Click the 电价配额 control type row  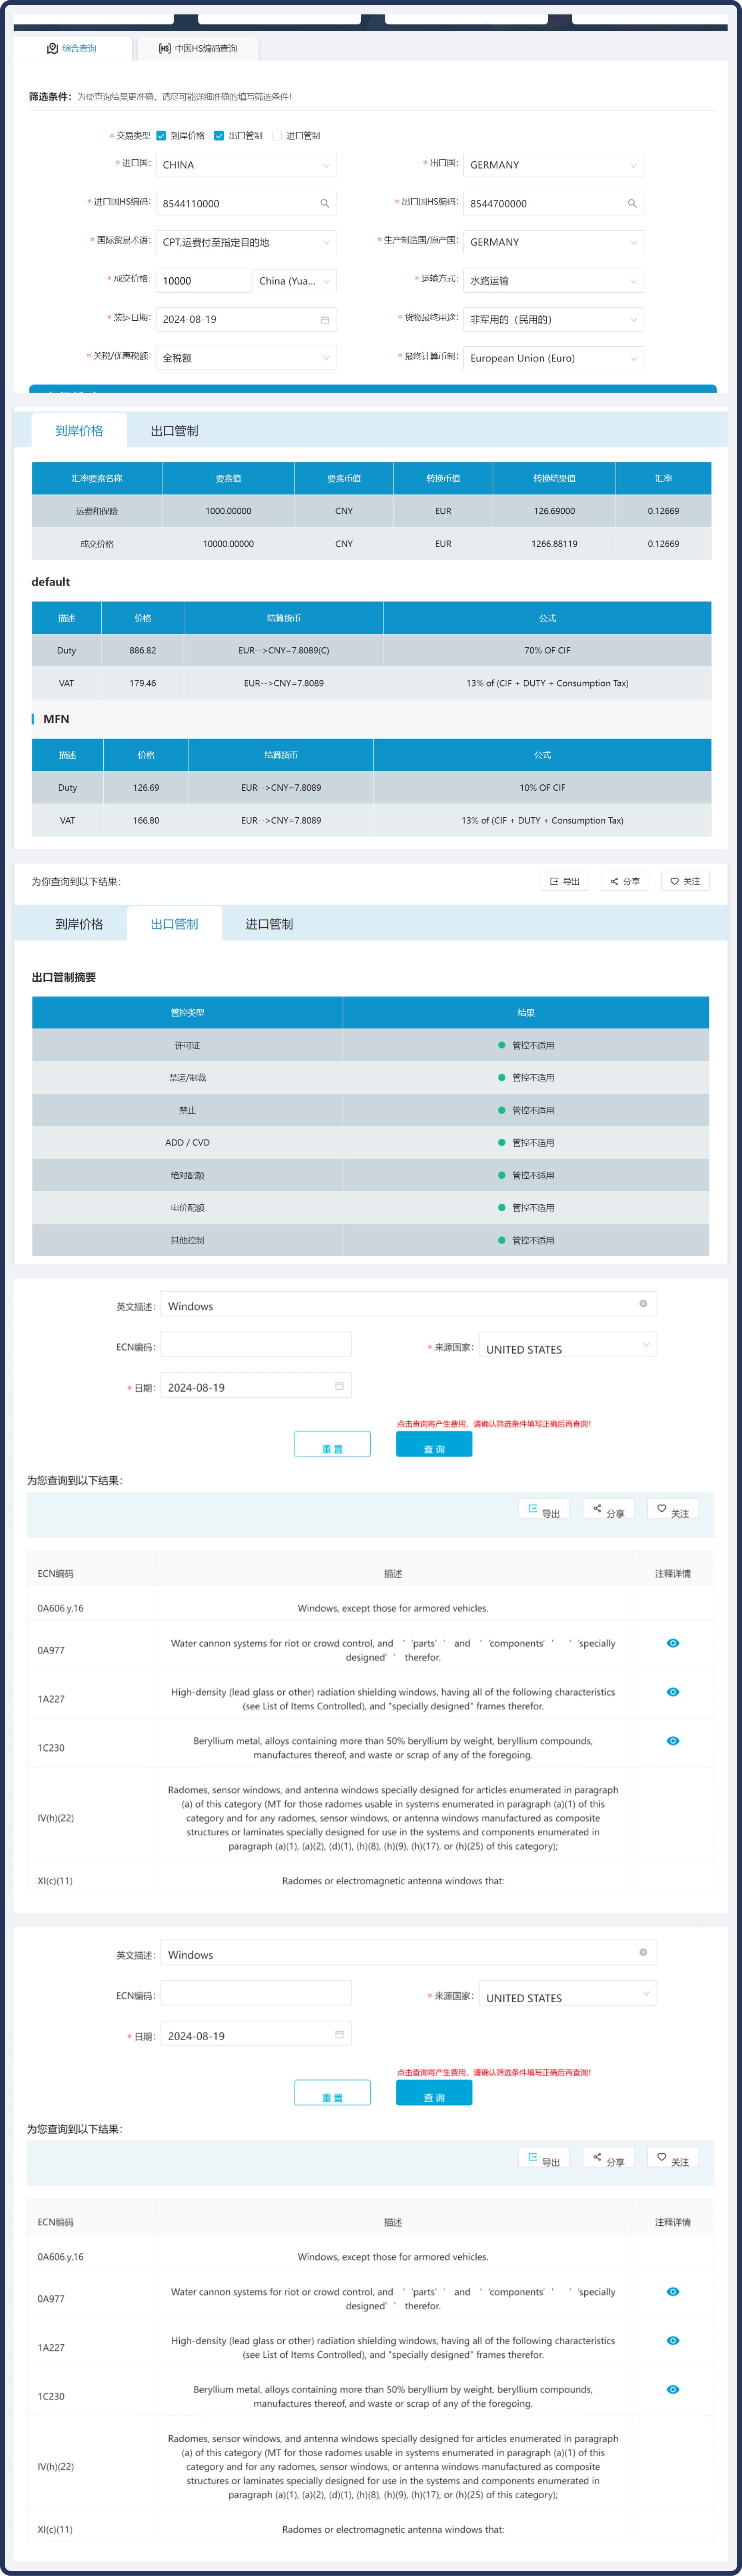coord(371,1208)
